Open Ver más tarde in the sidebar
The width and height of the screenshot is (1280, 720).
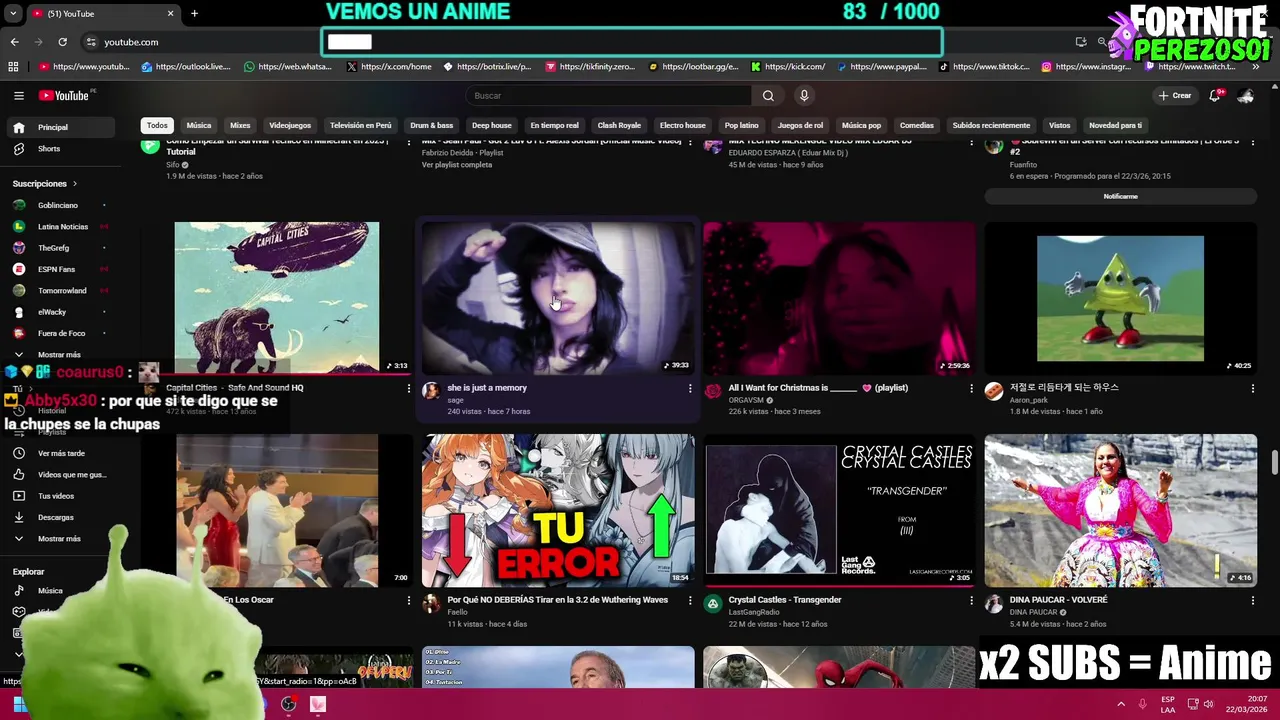(x=61, y=453)
